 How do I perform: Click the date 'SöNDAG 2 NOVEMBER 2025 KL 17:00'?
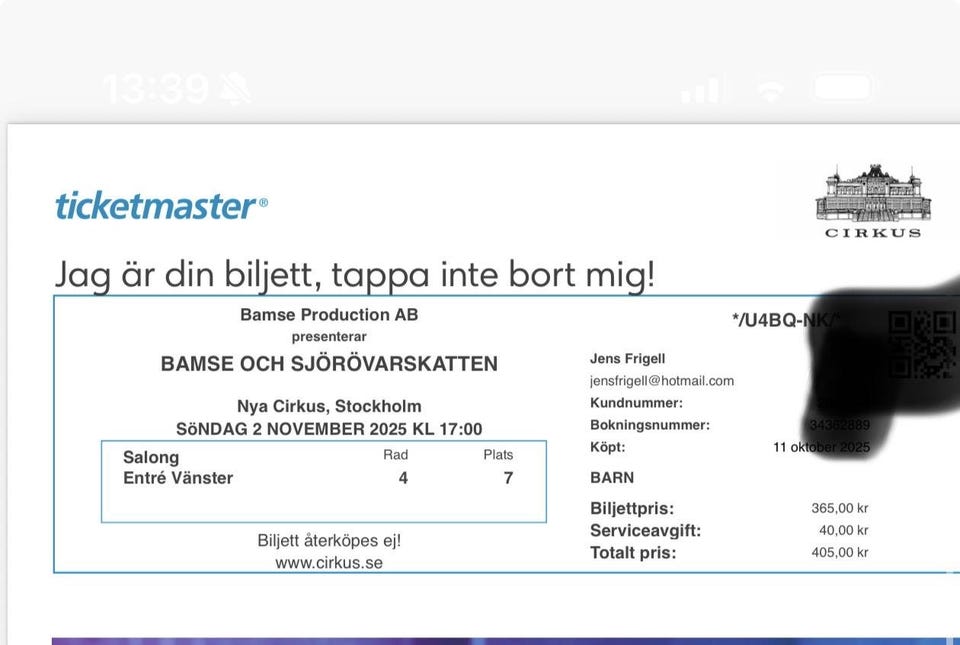tap(329, 429)
